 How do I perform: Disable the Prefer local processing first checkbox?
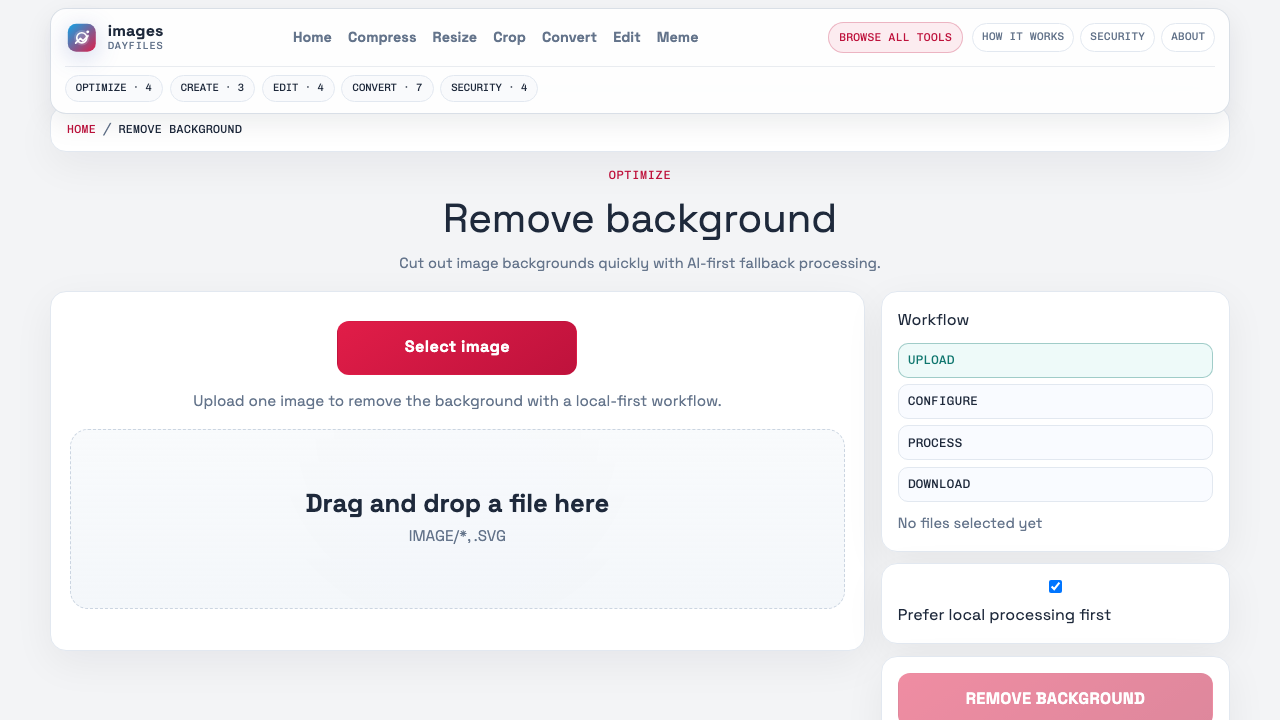point(1055,586)
